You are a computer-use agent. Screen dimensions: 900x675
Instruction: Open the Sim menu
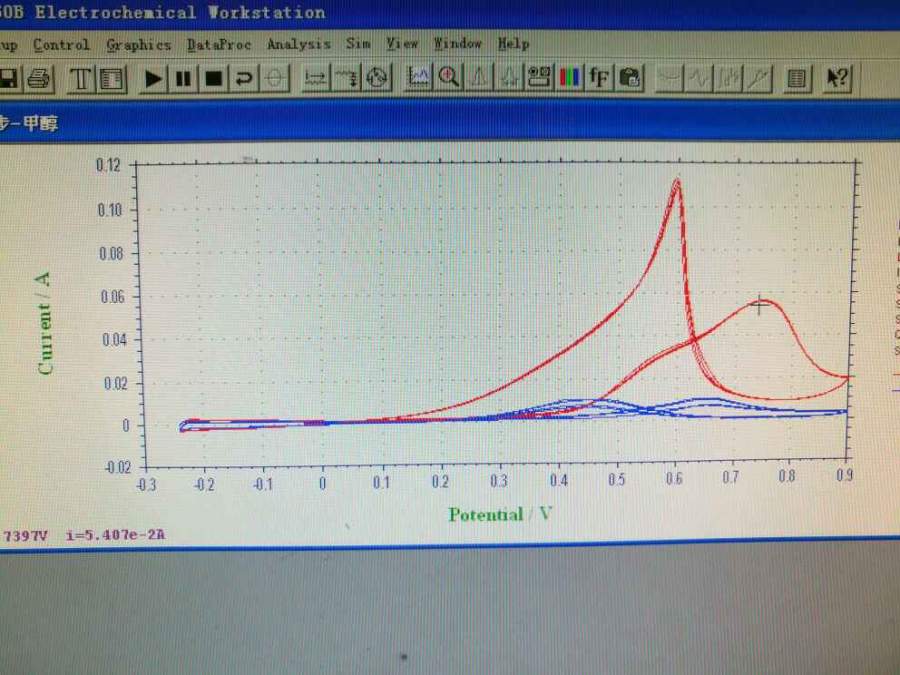358,44
